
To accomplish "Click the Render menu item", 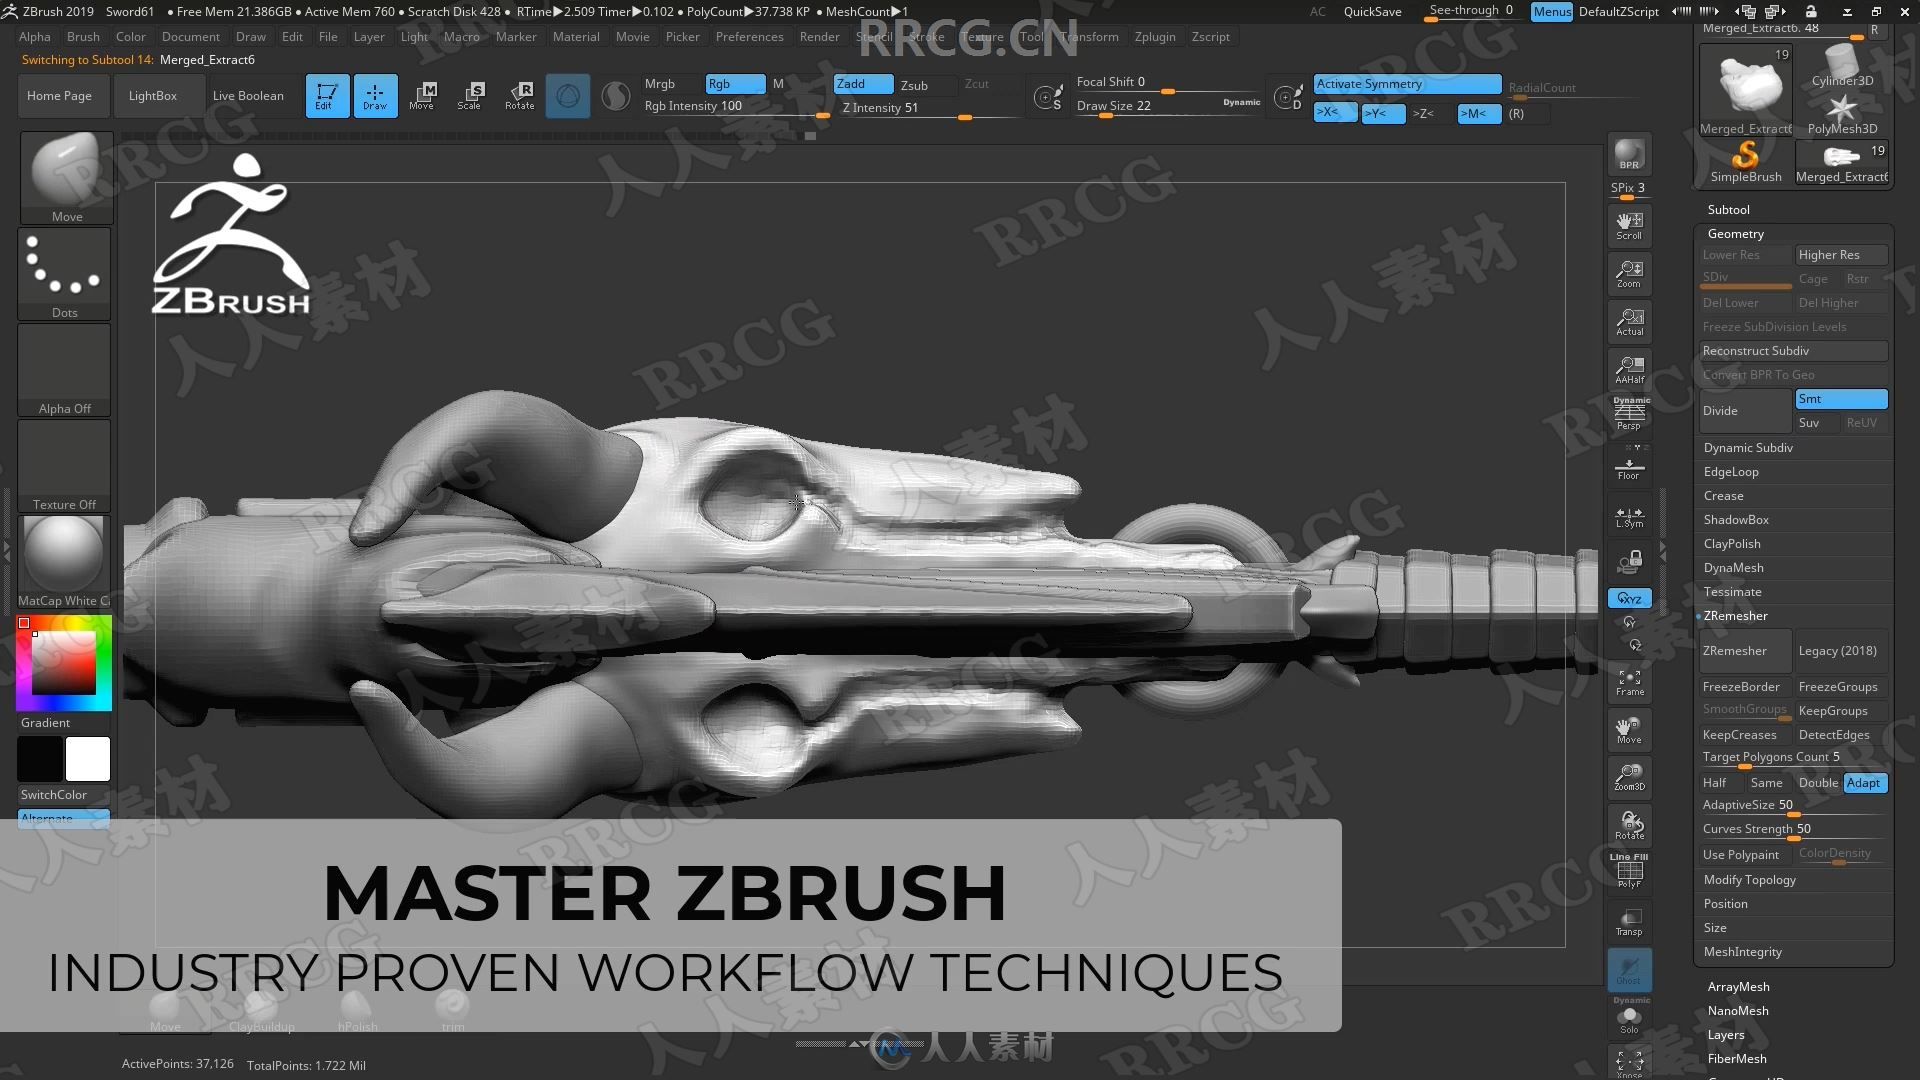I will (x=819, y=36).
